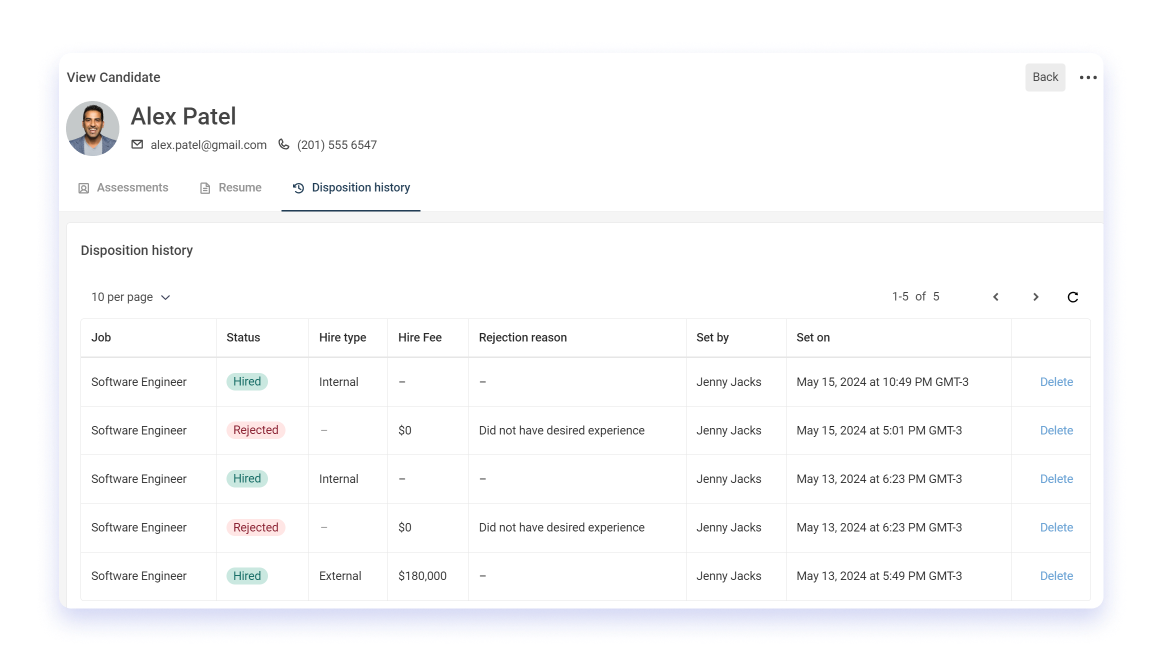Switch to the Resume tab
Image resolution: width=1163 pixels, height=662 pixels.
(231, 188)
